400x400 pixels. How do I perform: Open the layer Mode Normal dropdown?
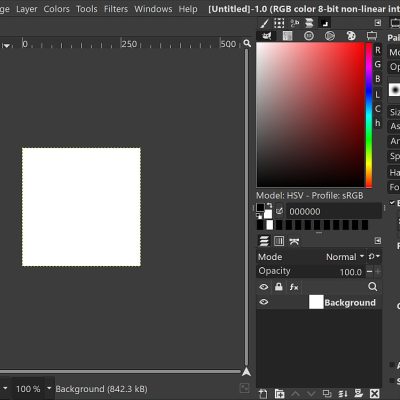311,257
